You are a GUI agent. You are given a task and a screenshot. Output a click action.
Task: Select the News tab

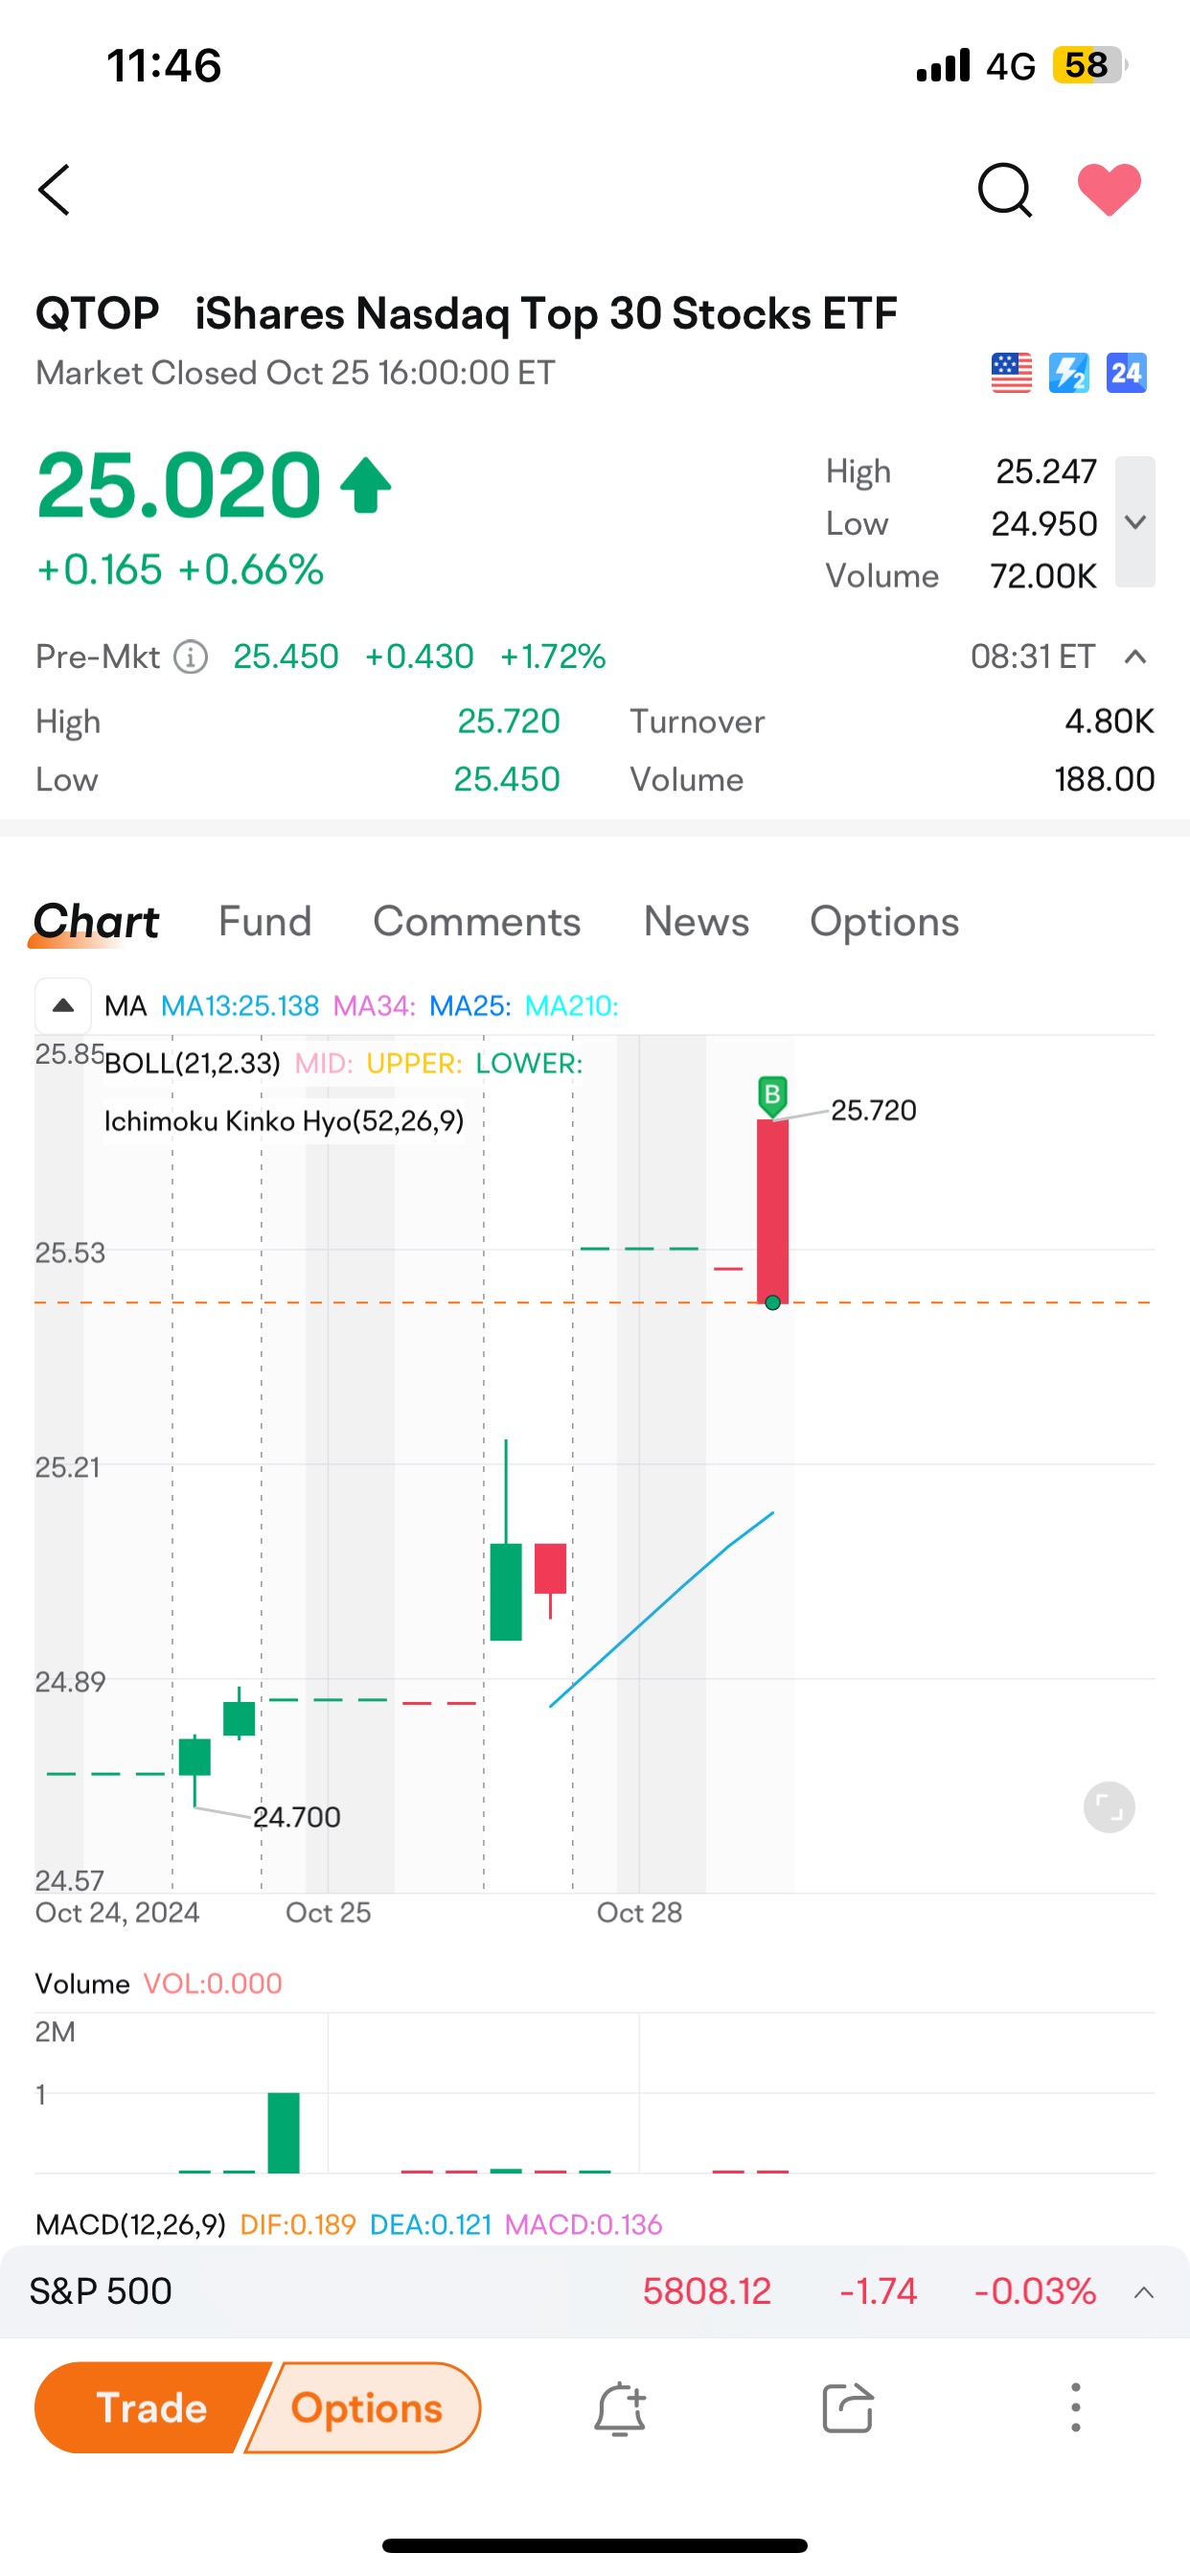click(x=696, y=921)
